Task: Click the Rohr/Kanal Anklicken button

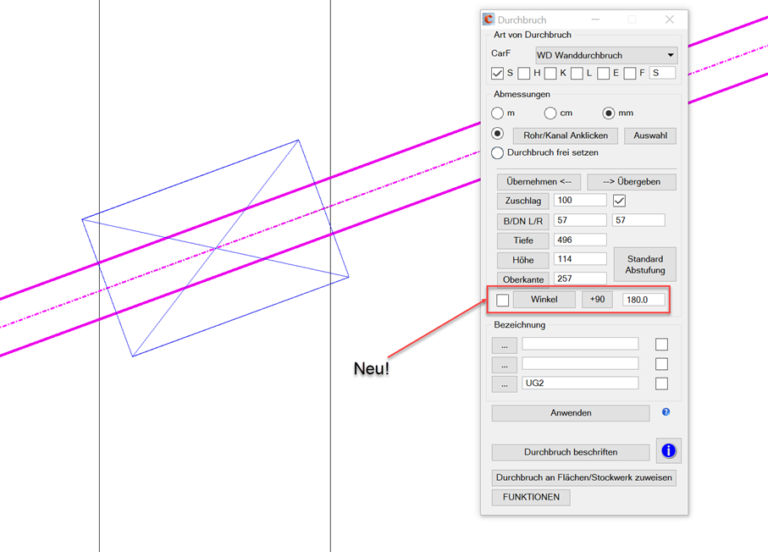Action: point(565,136)
